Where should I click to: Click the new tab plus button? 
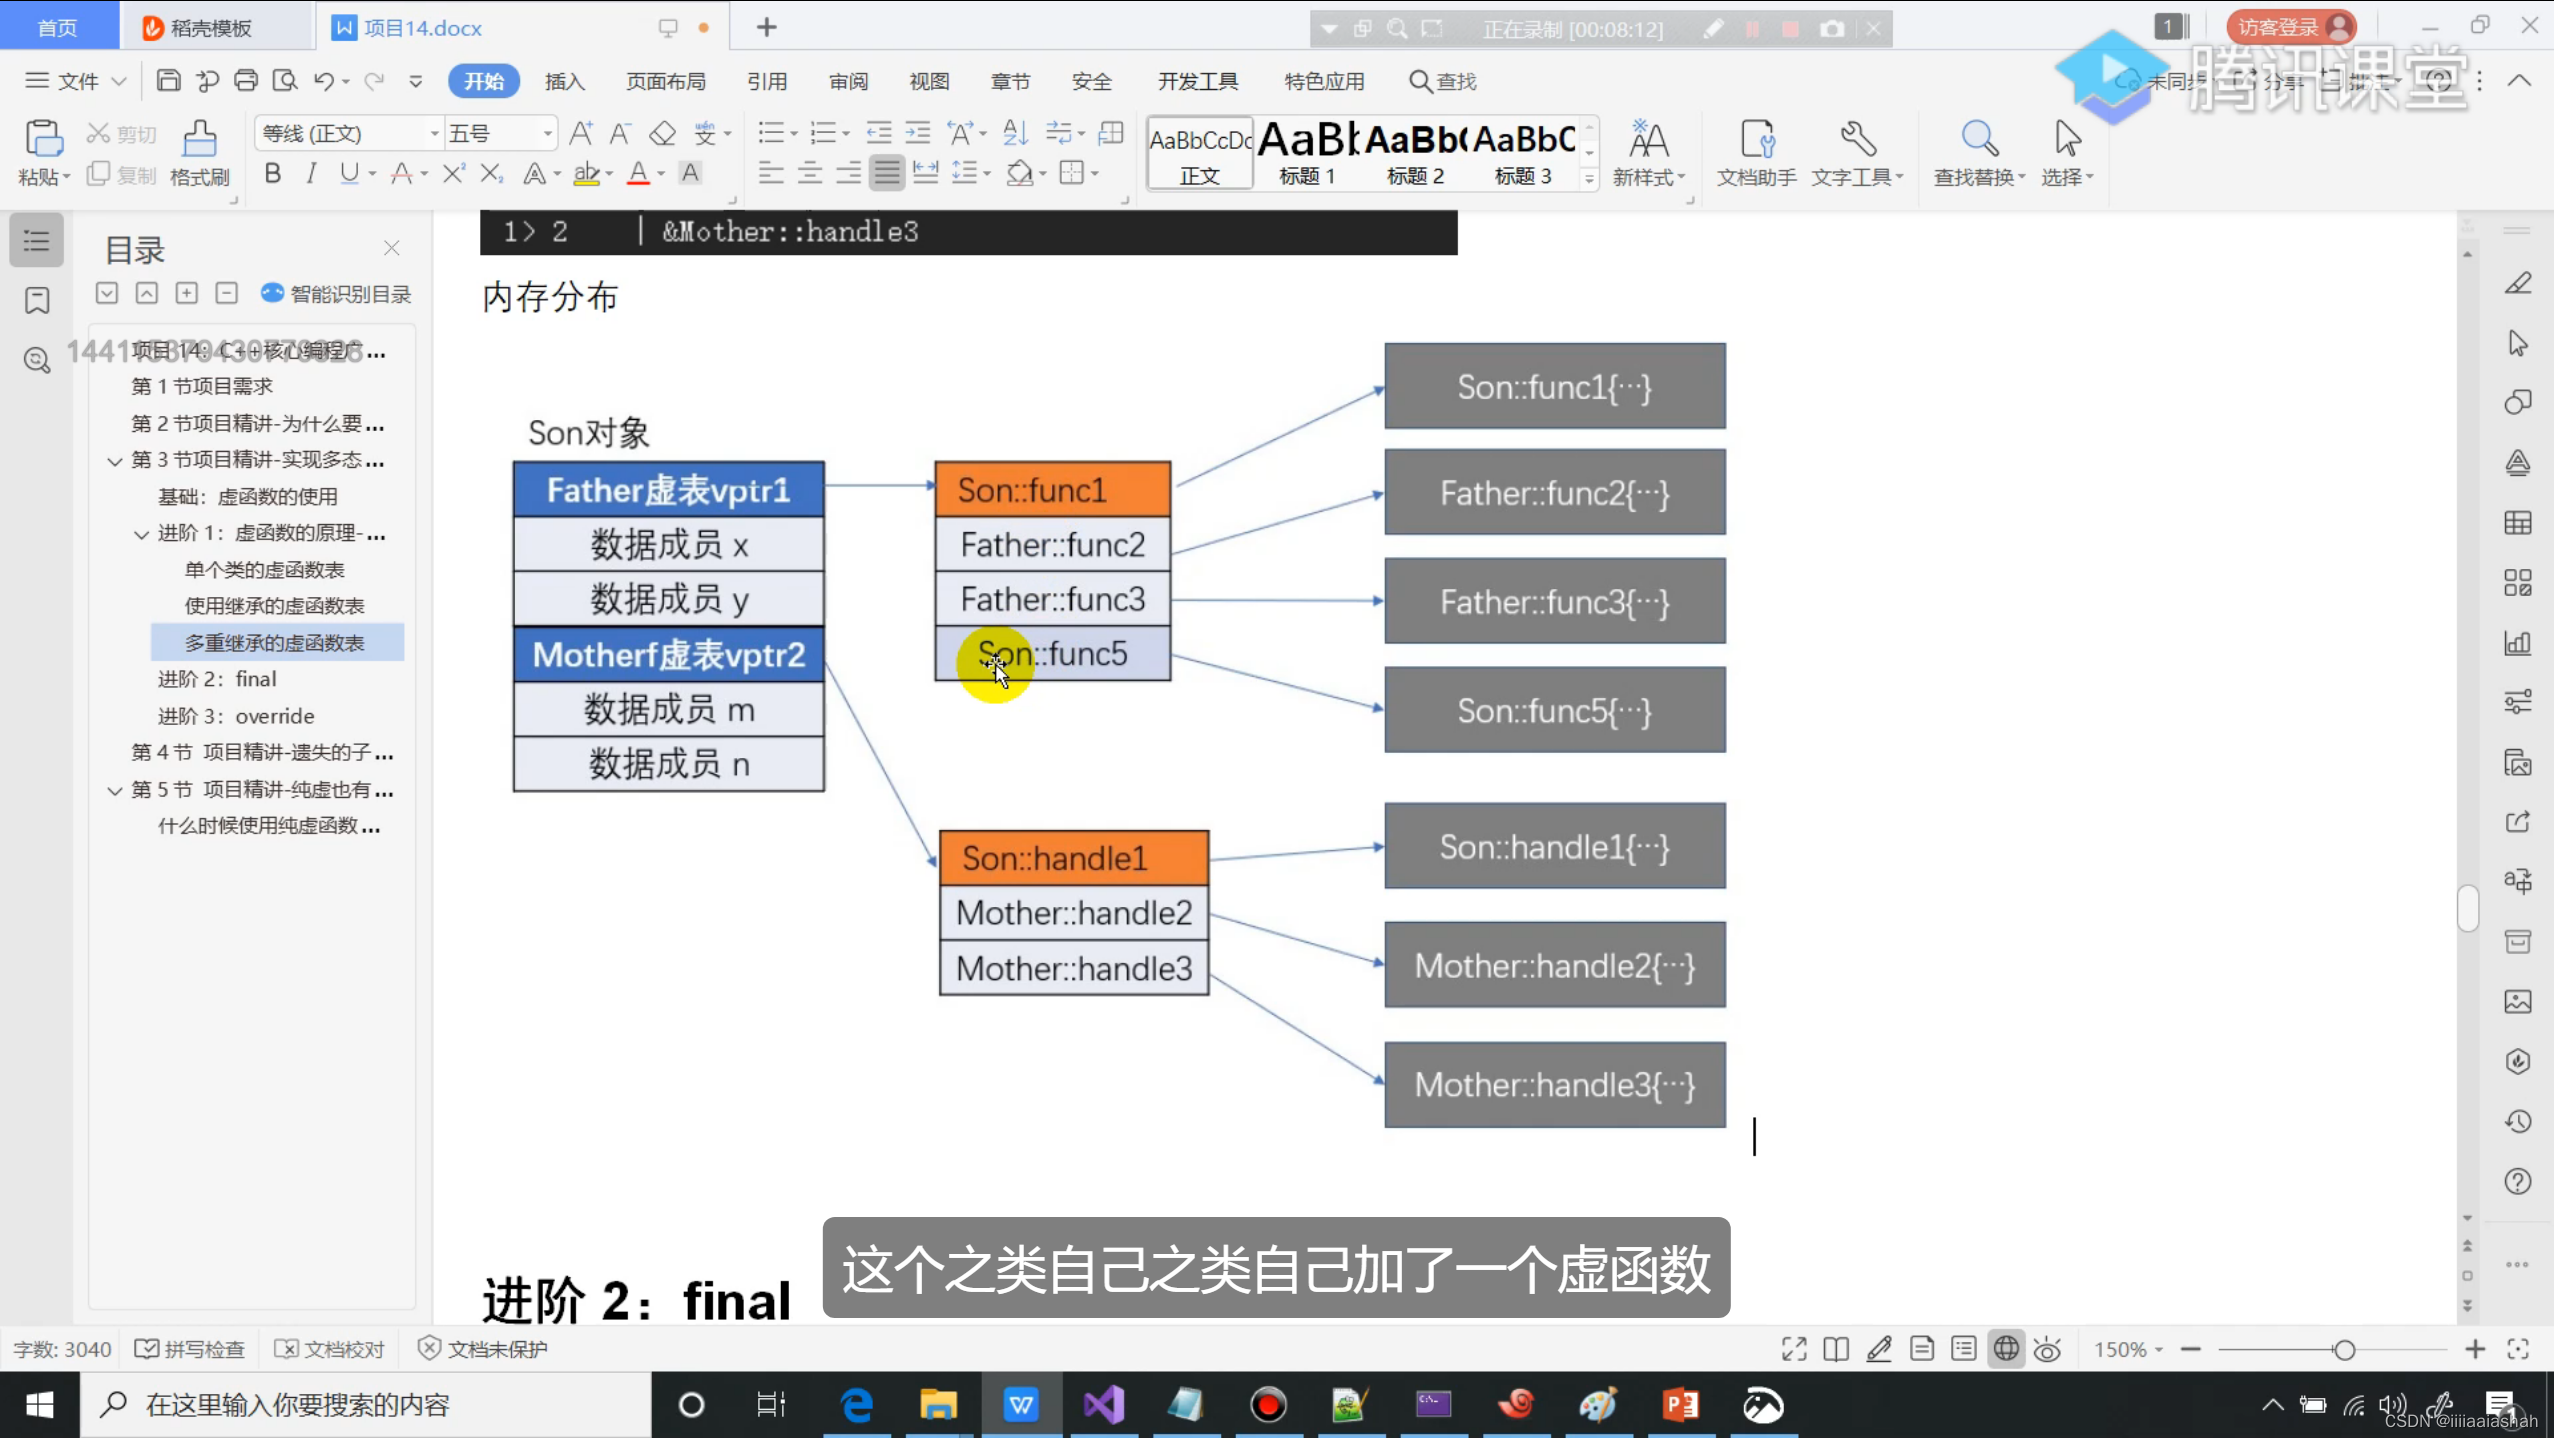(x=766, y=27)
